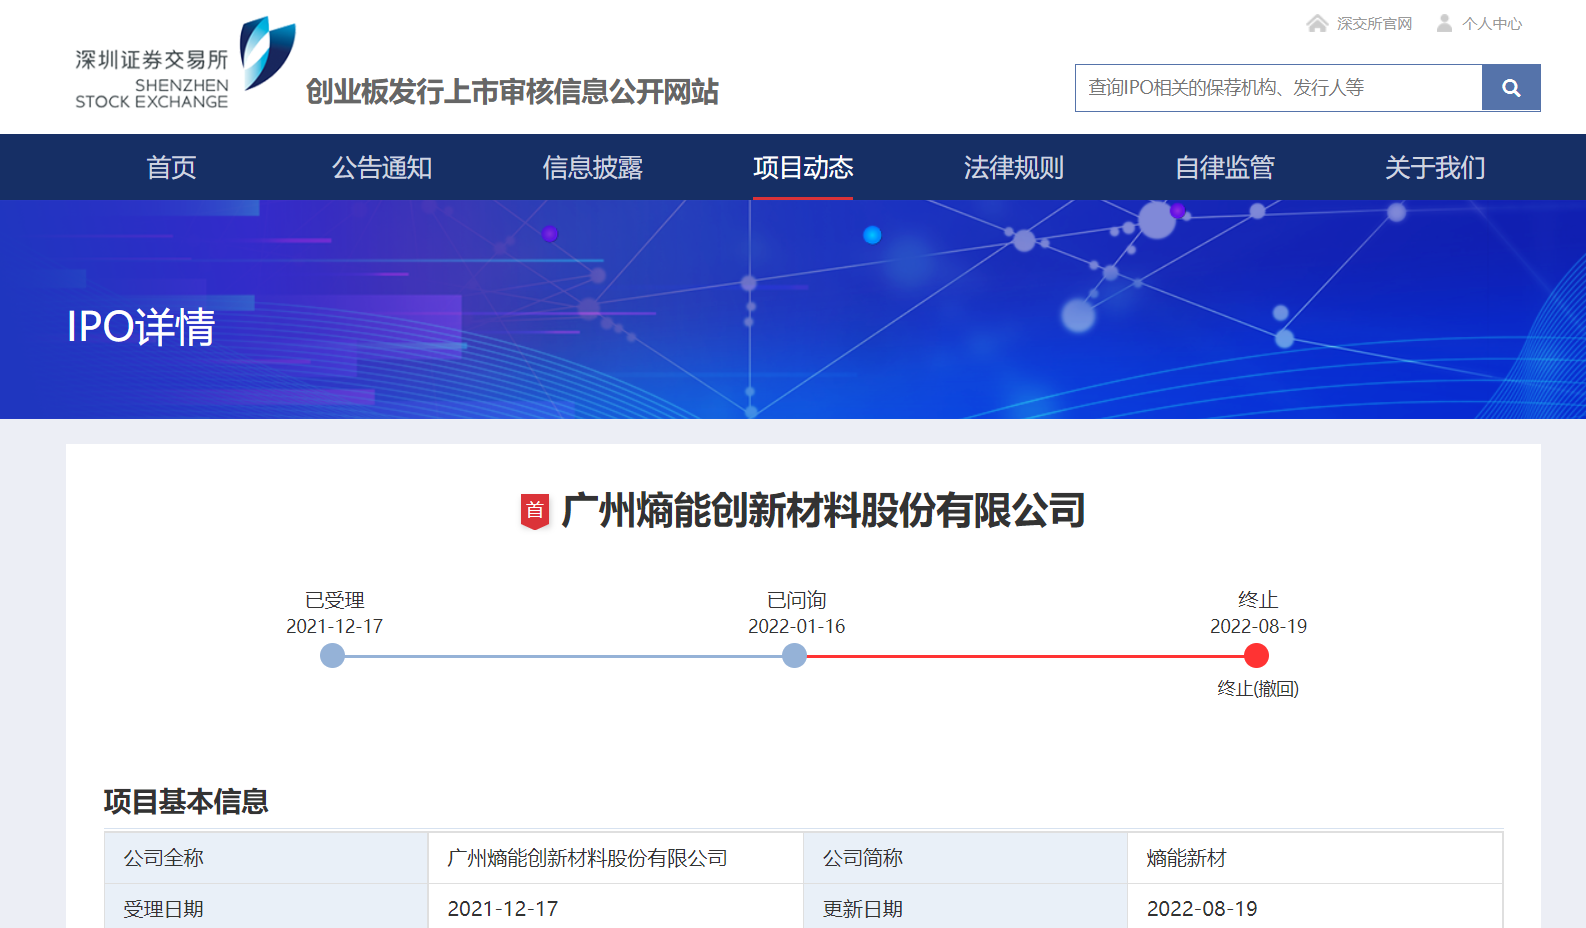Click the 2022-01-16 date under 已问询
The image size is (1586, 928).
(x=796, y=626)
